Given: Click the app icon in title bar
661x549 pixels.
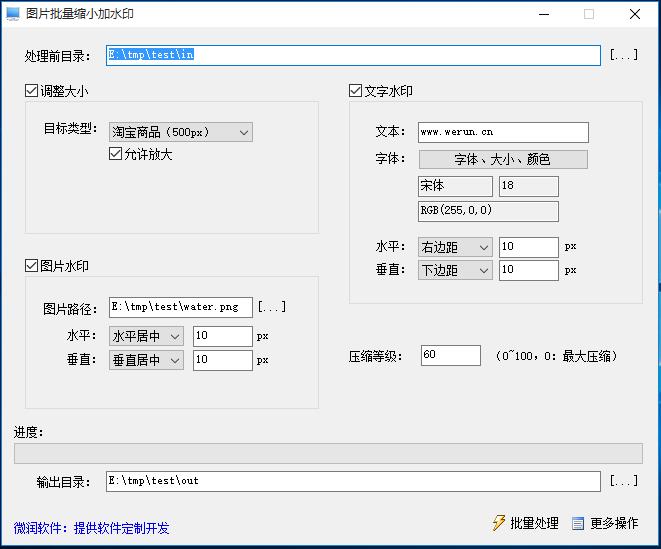Looking at the screenshot, I should pos(13,14).
